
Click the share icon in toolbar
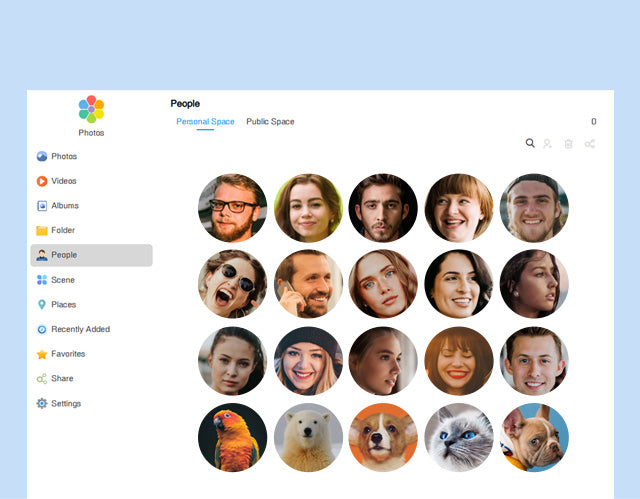590,144
